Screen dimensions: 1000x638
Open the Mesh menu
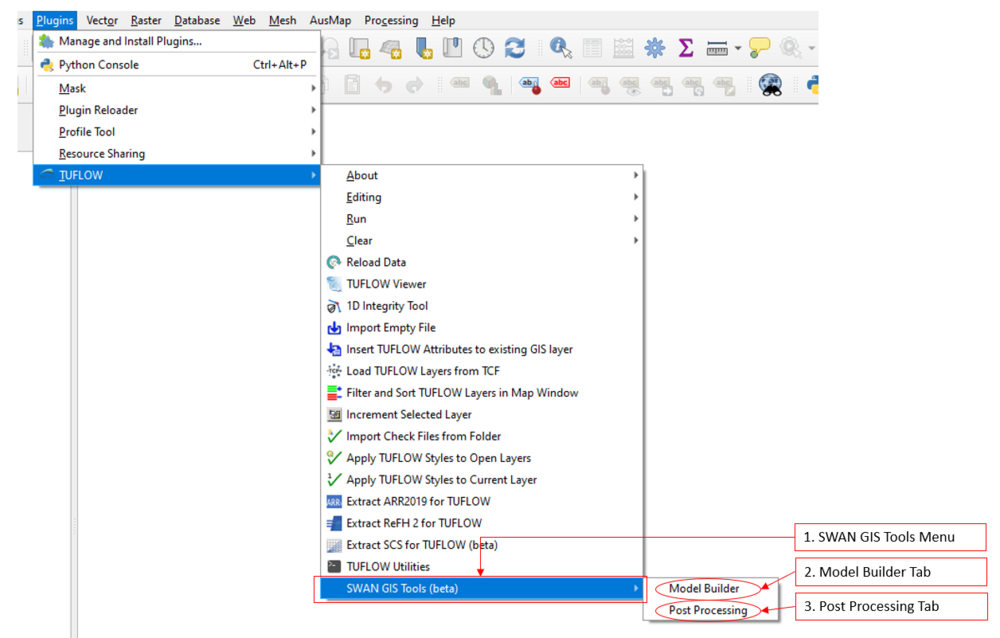282,20
